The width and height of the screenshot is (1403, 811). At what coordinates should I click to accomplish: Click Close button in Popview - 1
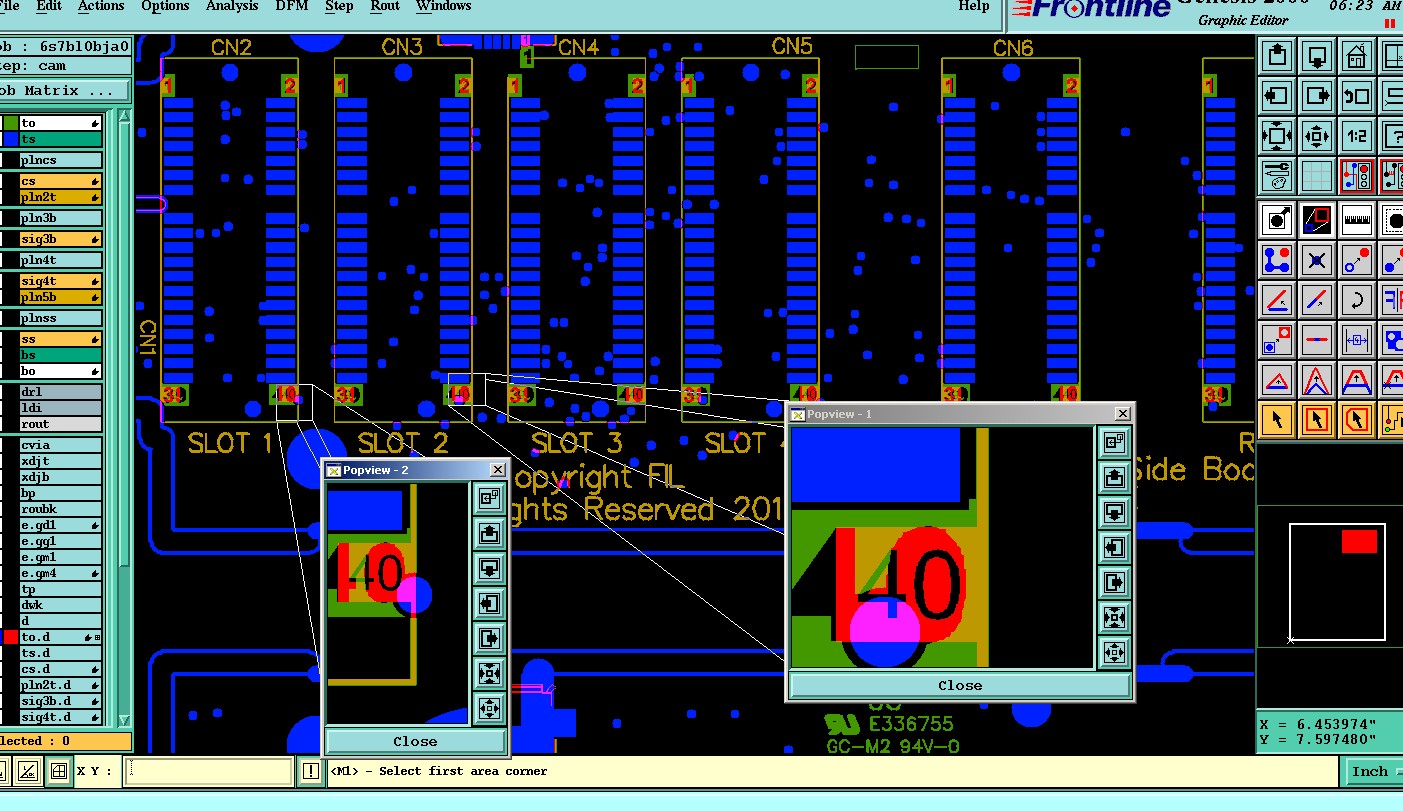coord(960,685)
